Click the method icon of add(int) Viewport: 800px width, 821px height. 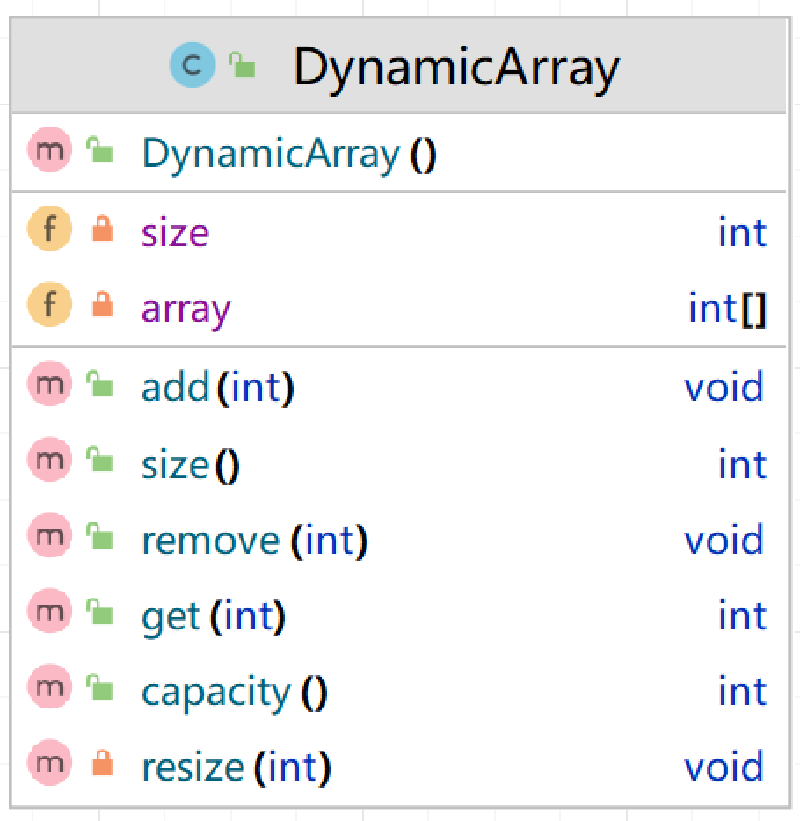[x=49, y=383]
